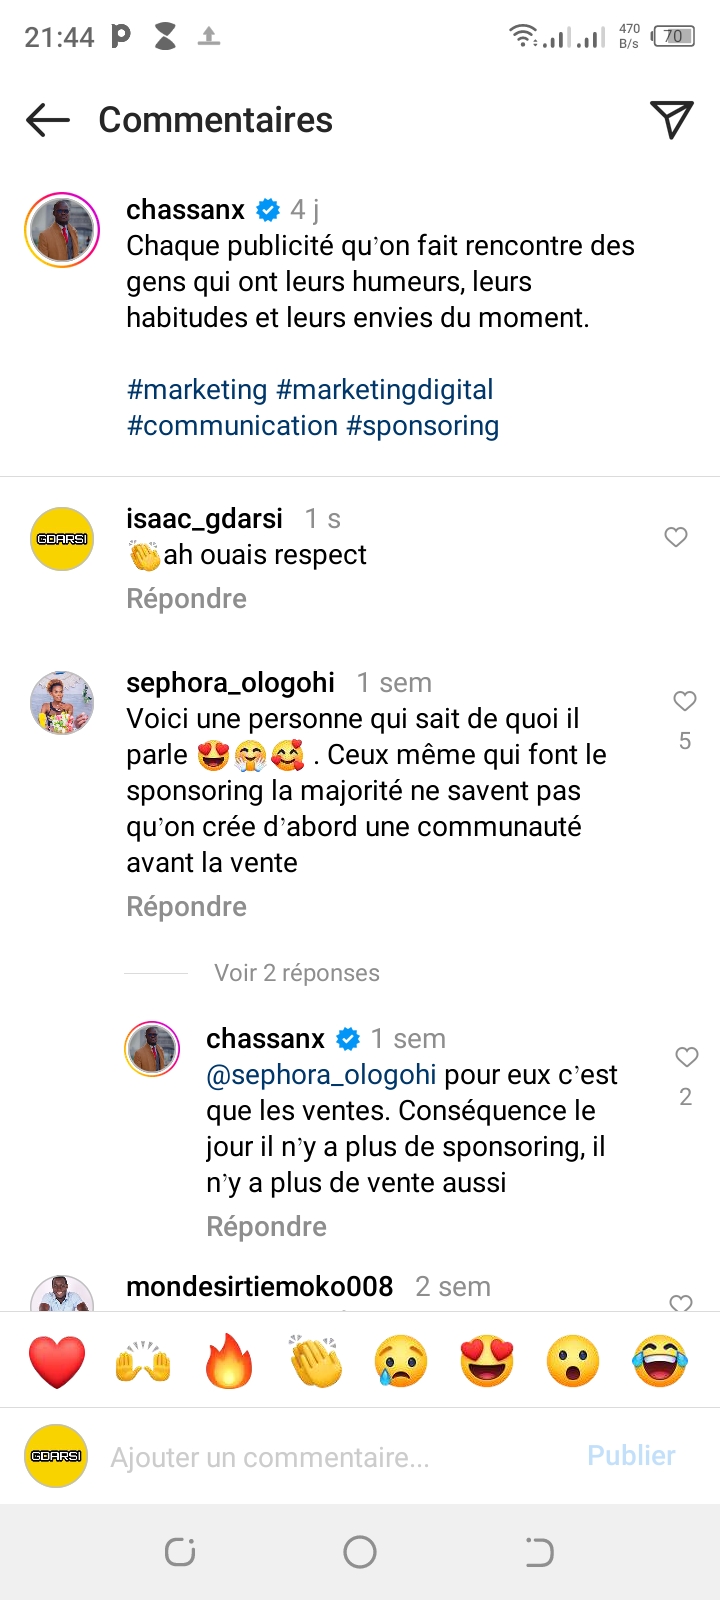Image resolution: width=720 pixels, height=1600 pixels.
Task: Like isaac_gdarsi's comment with the heart
Action: pos(676,537)
